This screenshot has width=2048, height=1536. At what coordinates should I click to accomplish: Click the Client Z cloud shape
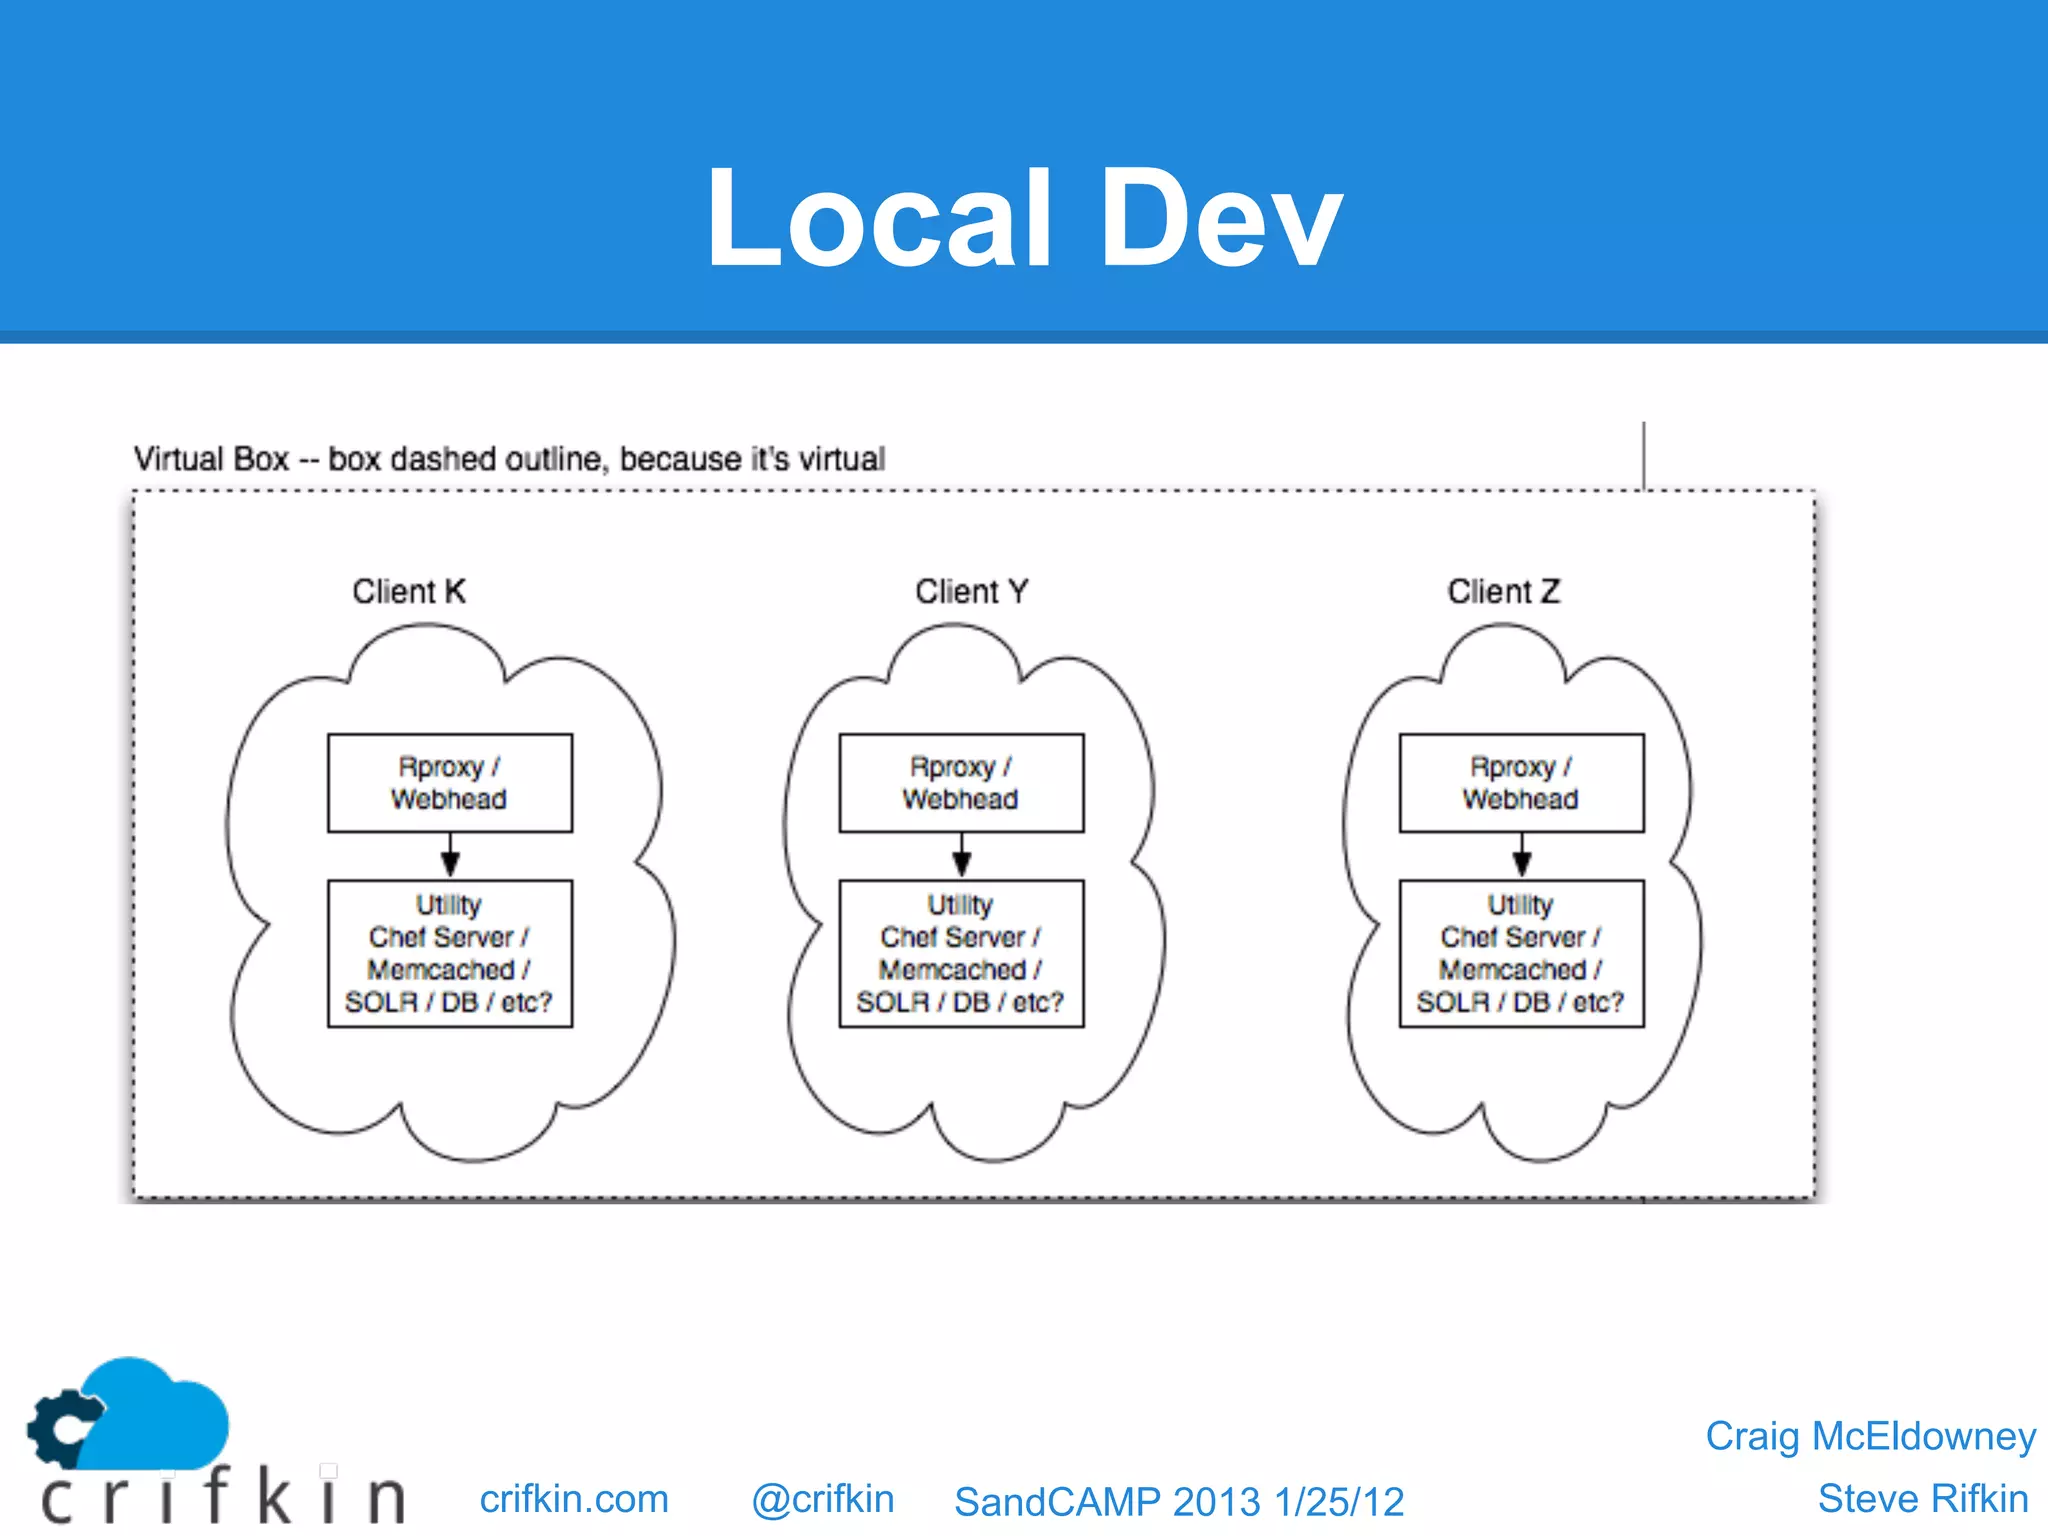pos(1522,1085)
